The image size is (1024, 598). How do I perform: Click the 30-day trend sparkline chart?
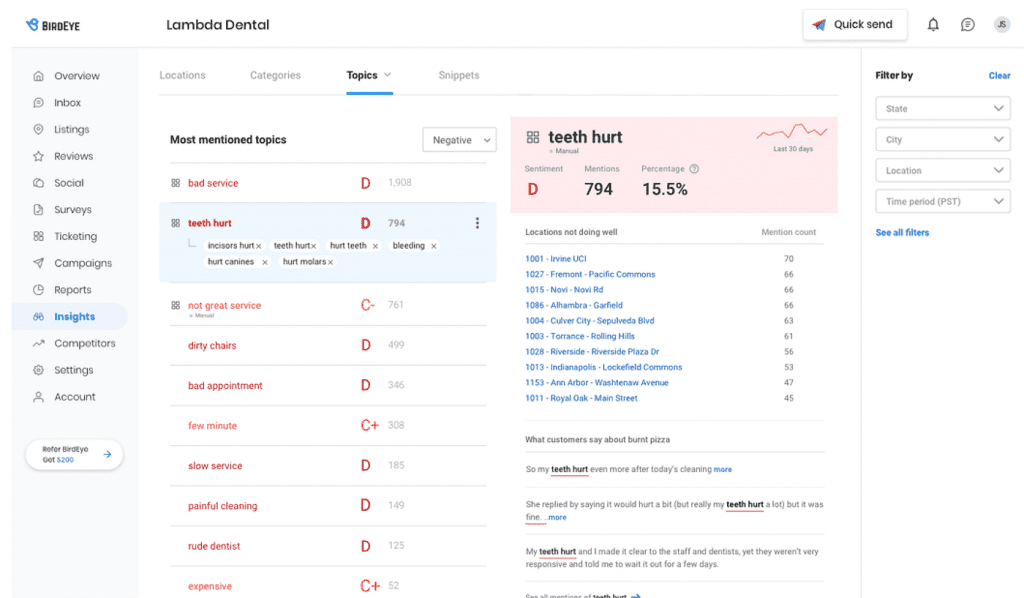pos(792,132)
